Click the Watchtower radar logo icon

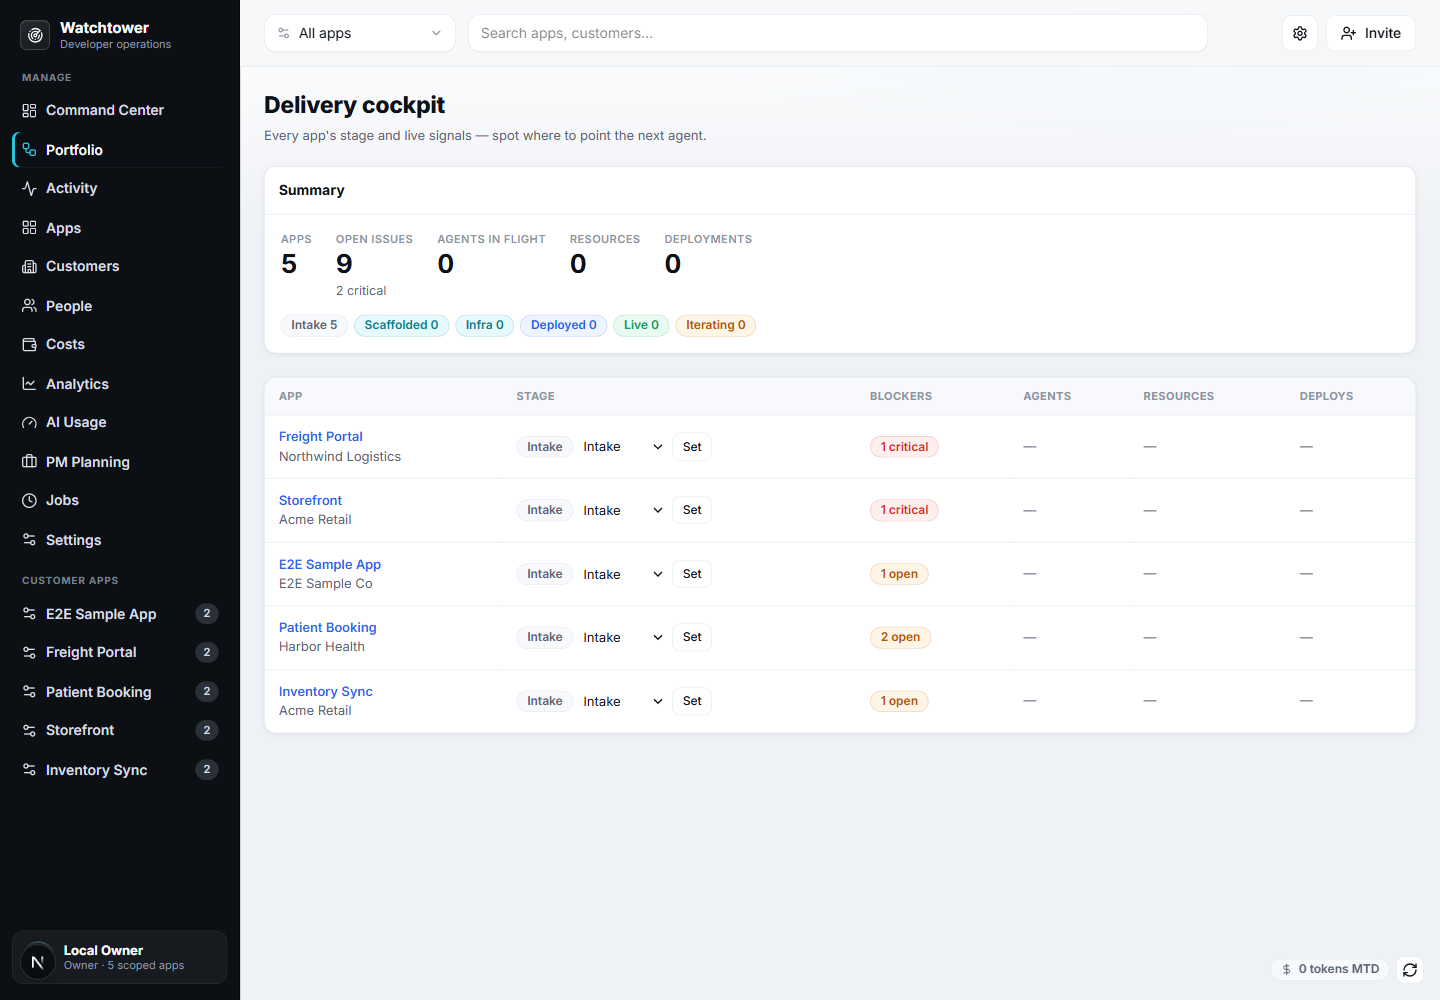pyautogui.click(x=35, y=35)
